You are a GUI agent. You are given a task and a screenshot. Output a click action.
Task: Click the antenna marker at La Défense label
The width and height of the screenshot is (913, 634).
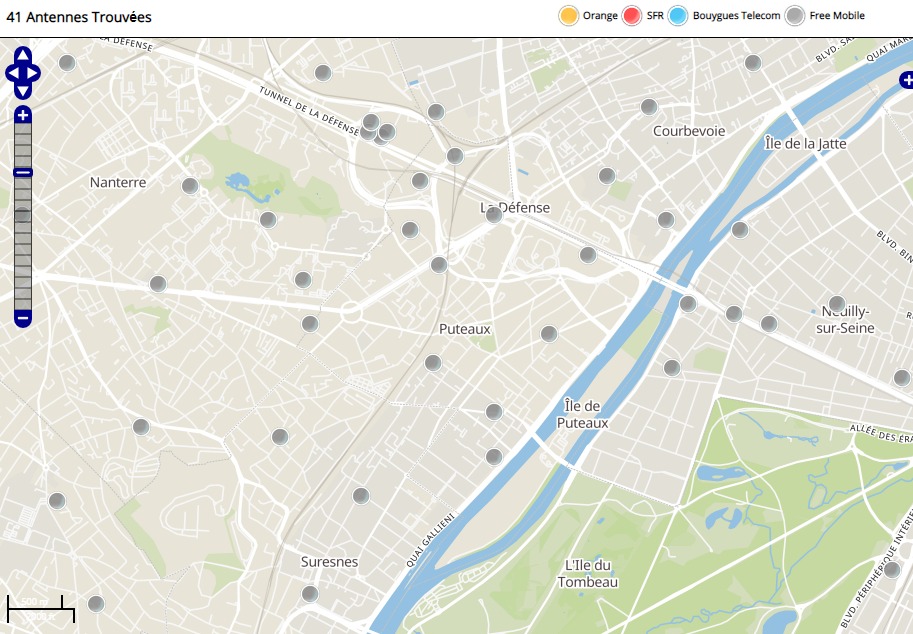point(494,214)
